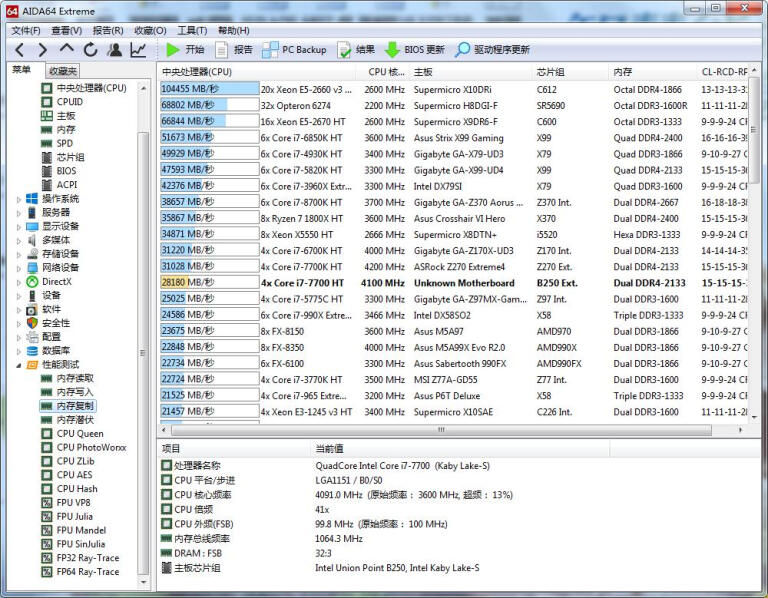This screenshot has width=768, height=598.
Task: Expand the 安全性 tree node
Action: click(x=19, y=323)
